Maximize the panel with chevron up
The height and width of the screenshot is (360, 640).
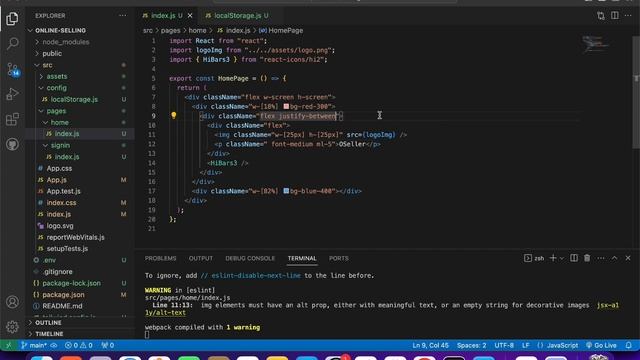614,258
